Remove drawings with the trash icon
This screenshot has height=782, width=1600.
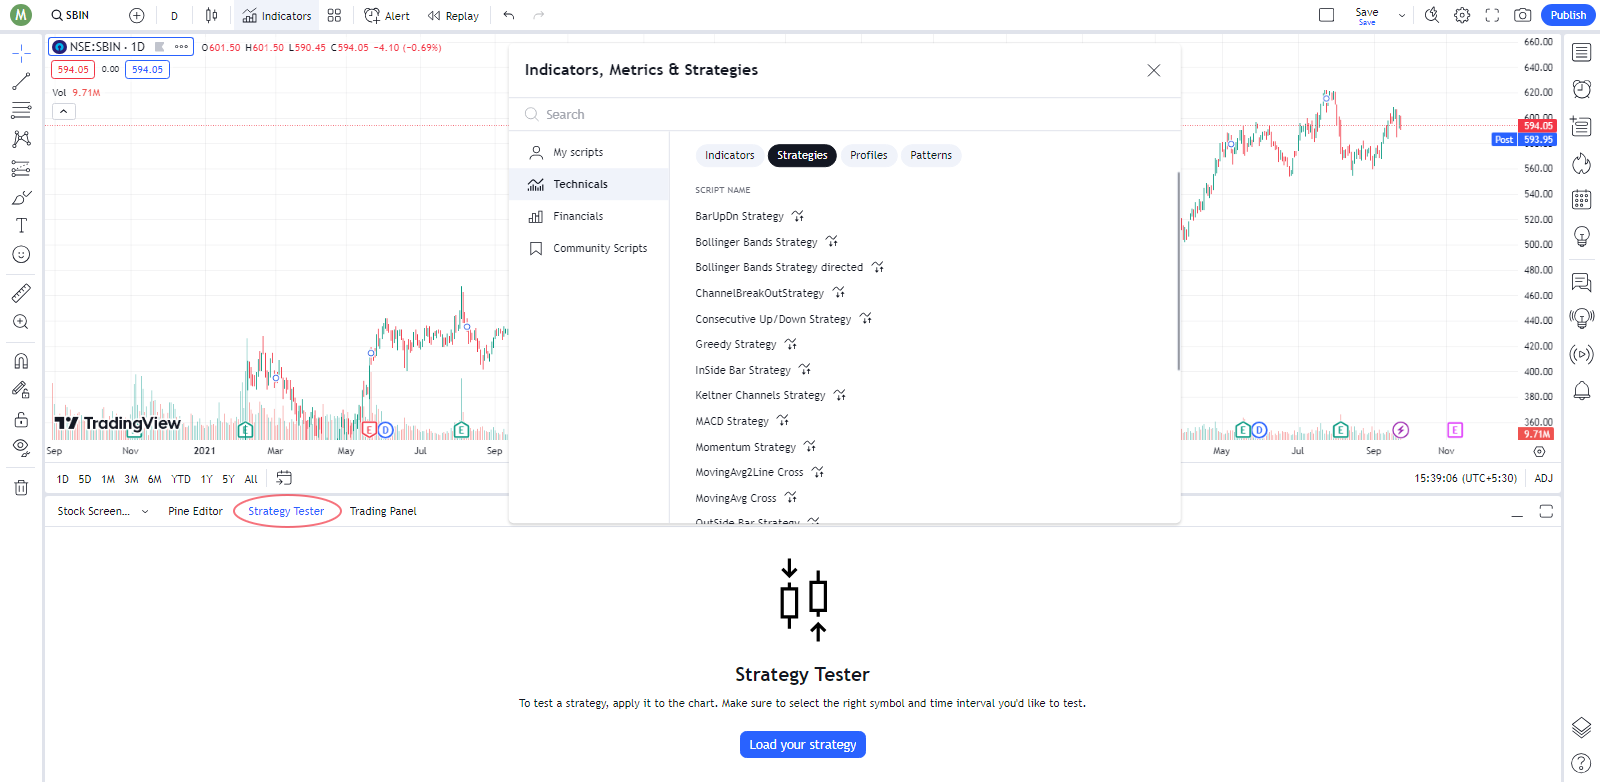tap(21, 488)
